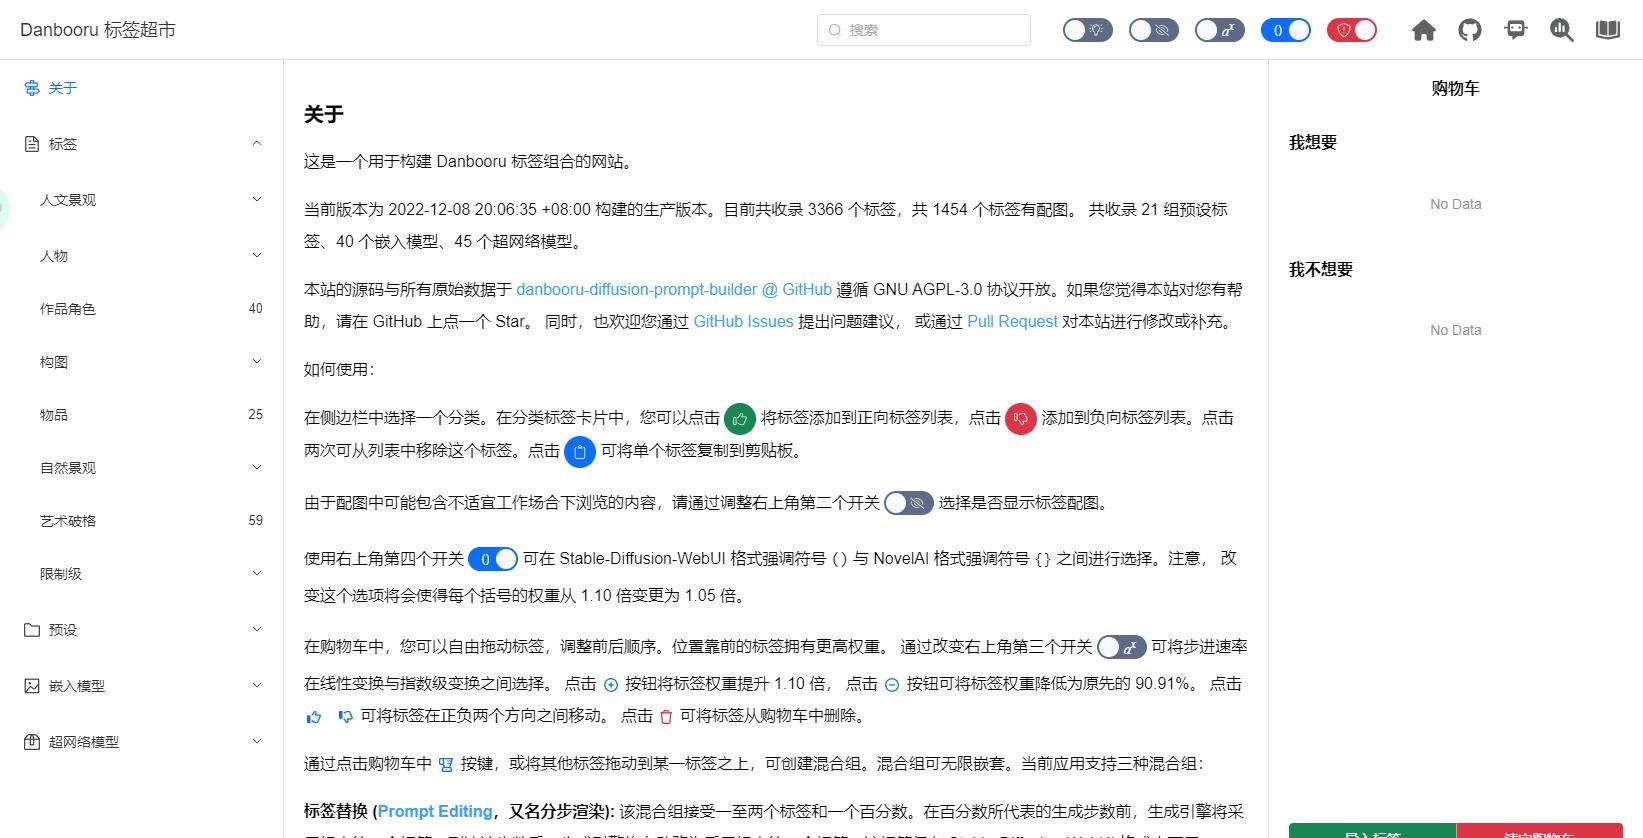Open the chart magnifier analysis icon
The image size is (1643, 838).
coord(1562,30)
